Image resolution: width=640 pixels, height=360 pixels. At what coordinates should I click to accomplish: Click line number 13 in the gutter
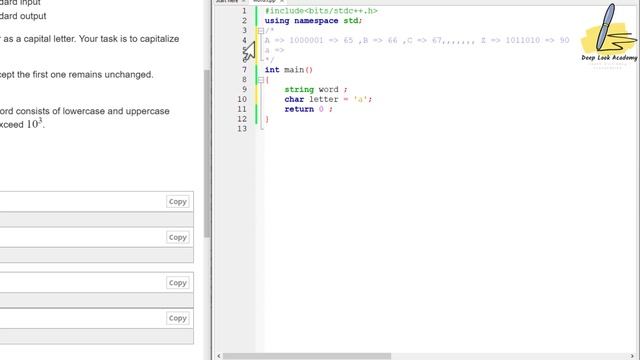[x=242, y=129]
